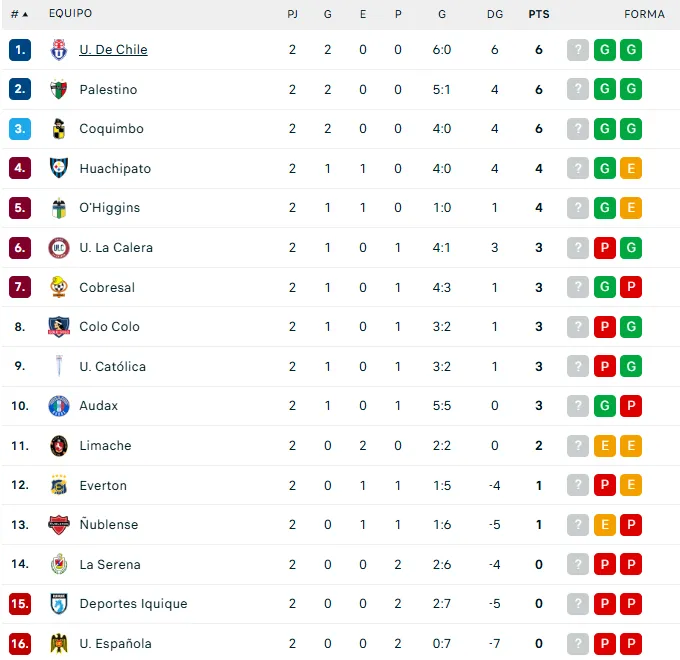
Task: Click Huachipato's orange E draw badge
Action: click(x=631, y=169)
